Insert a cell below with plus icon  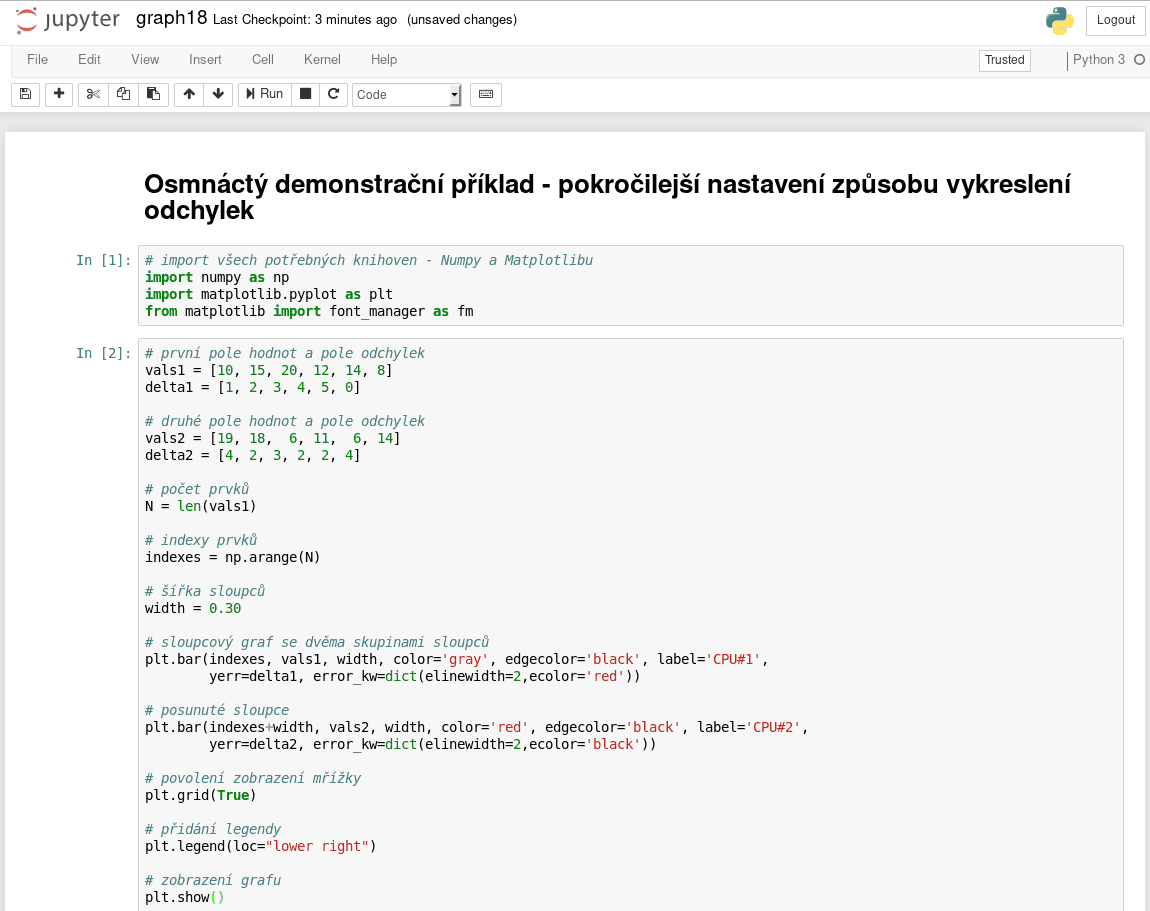(x=59, y=94)
